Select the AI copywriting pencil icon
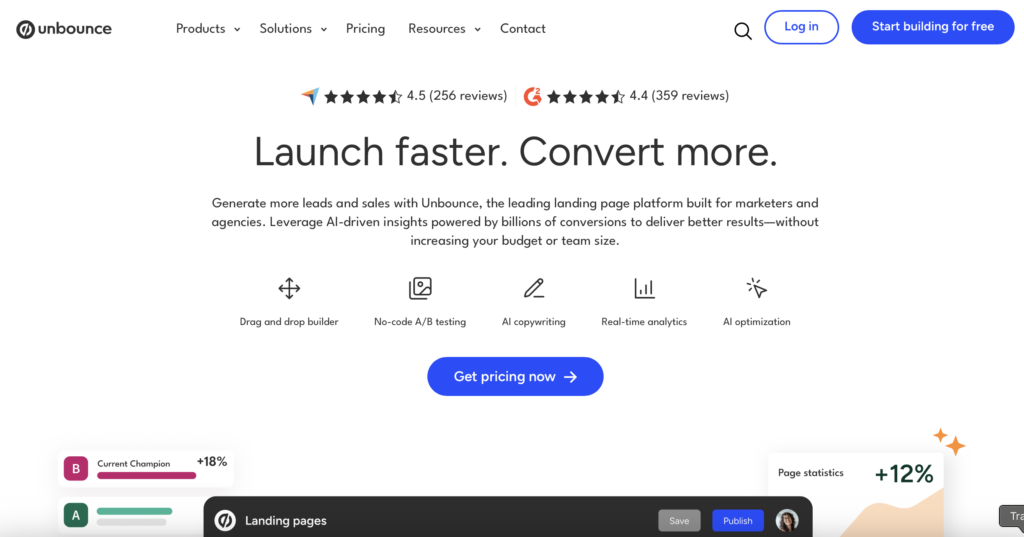Image resolution: width=1024 pixels, height=537 pixels. pos(534,289)
